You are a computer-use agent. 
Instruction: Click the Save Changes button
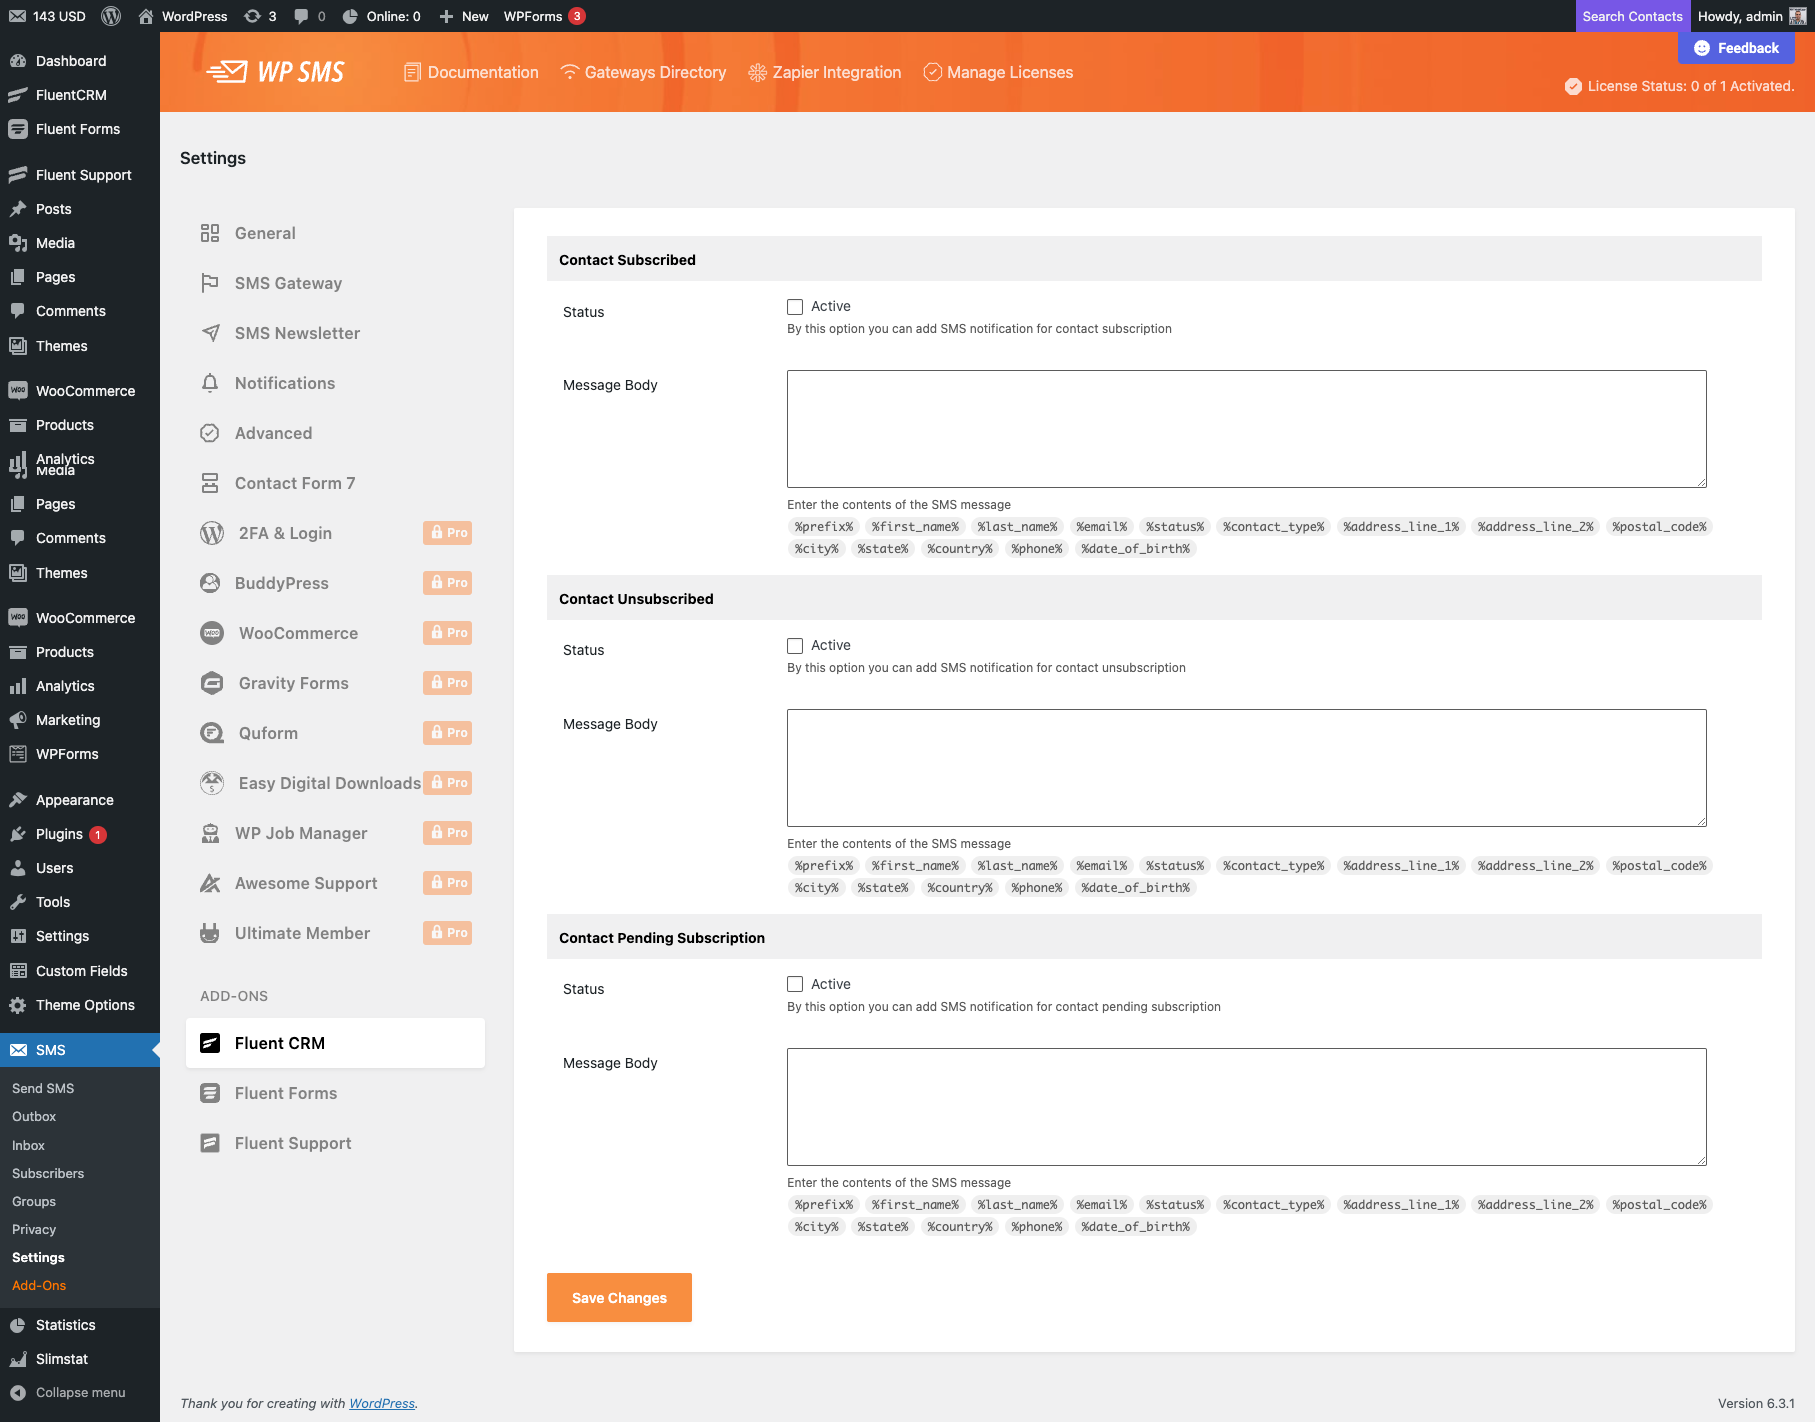[619, 1297]
